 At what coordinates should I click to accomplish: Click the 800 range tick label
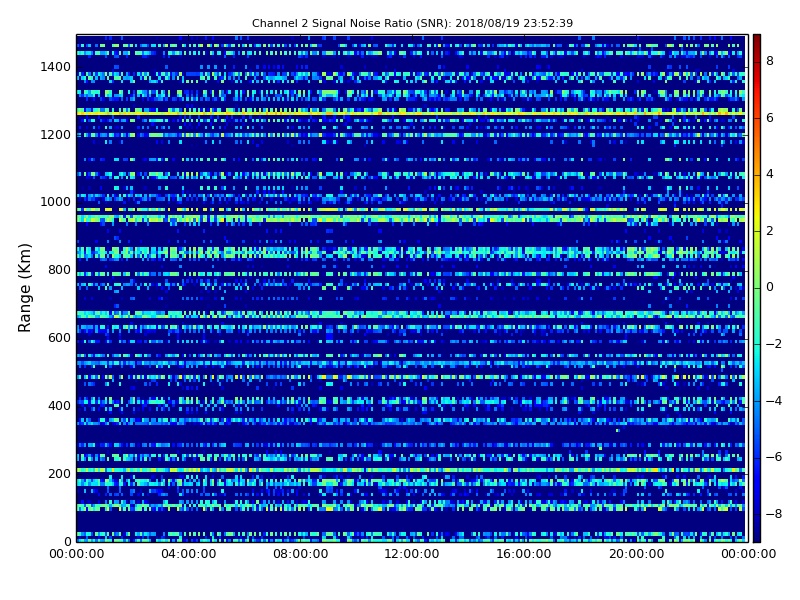[59, 270]
